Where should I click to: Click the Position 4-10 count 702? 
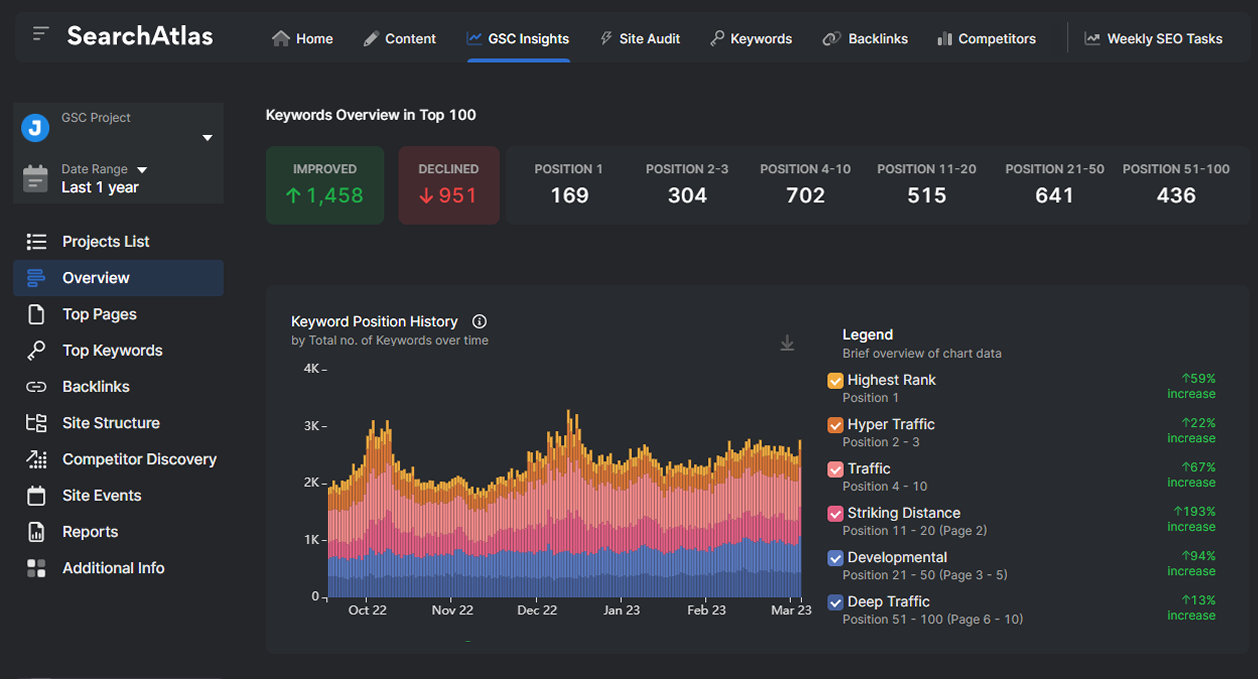(x=805, y=195)
